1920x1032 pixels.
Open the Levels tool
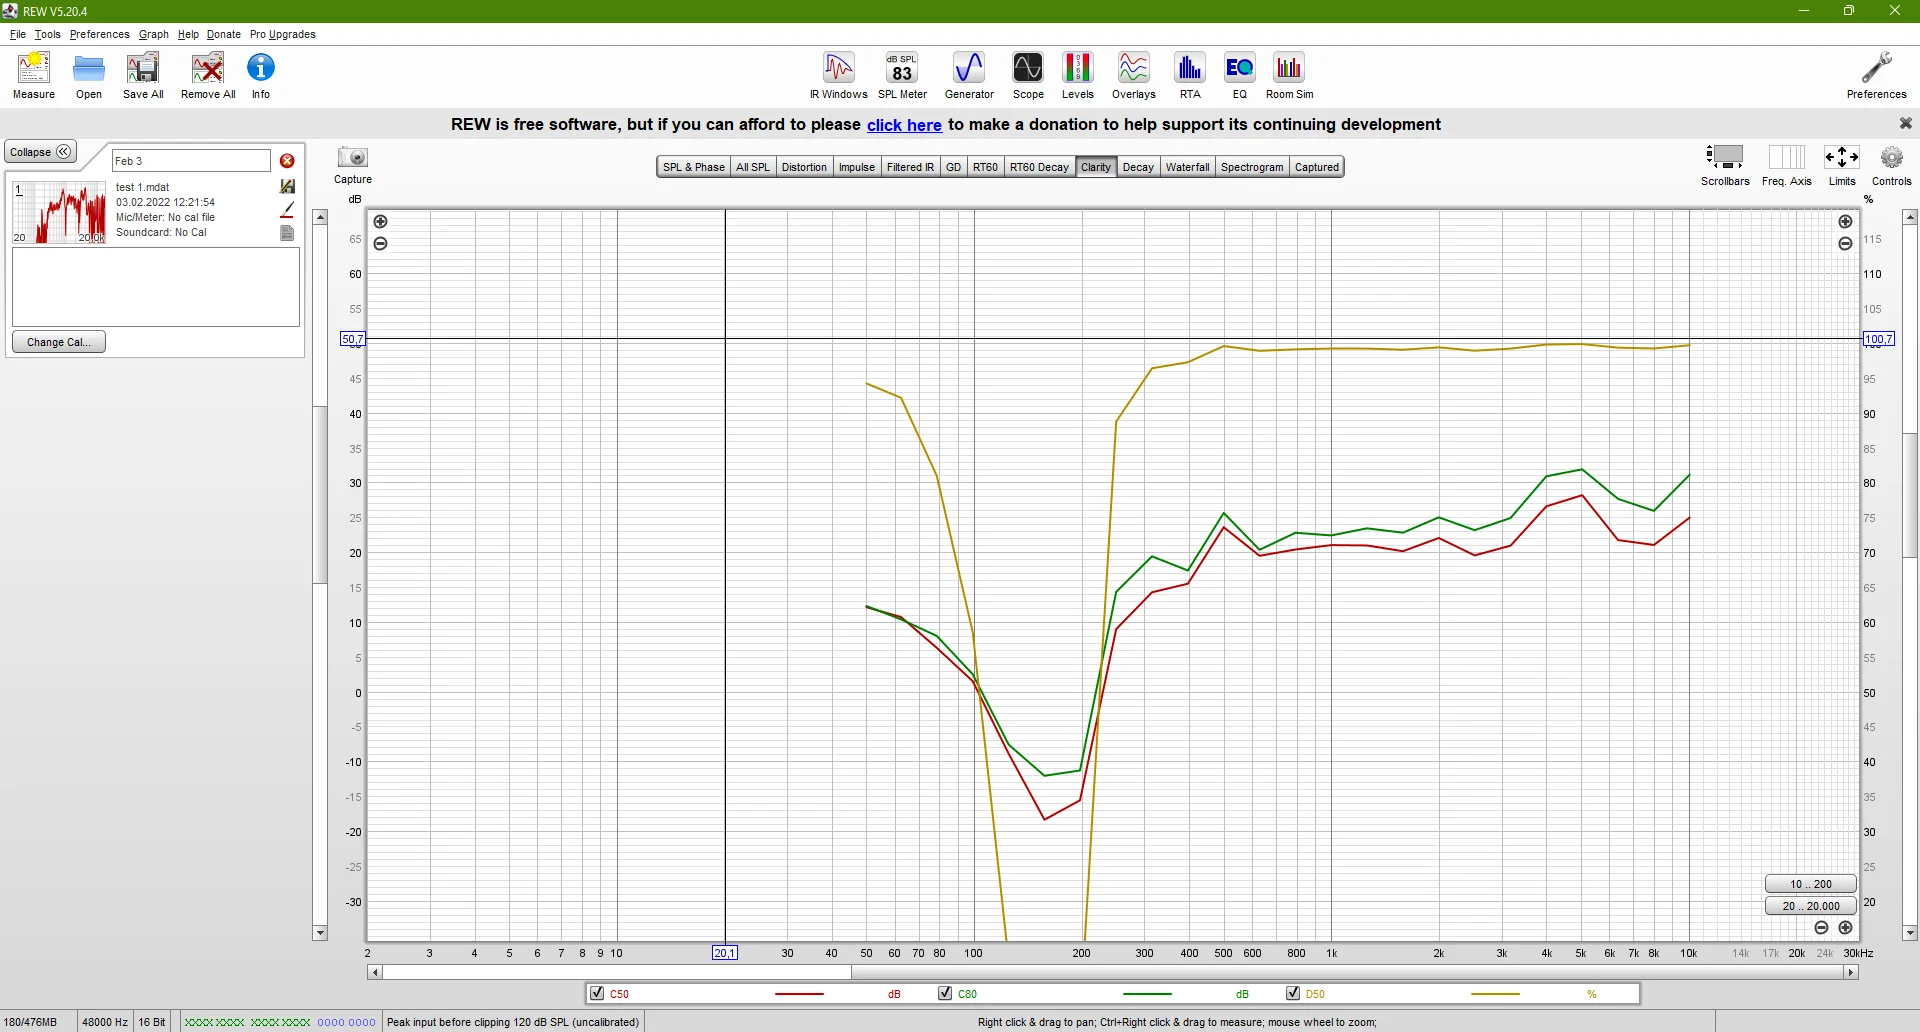point(1077,75)
